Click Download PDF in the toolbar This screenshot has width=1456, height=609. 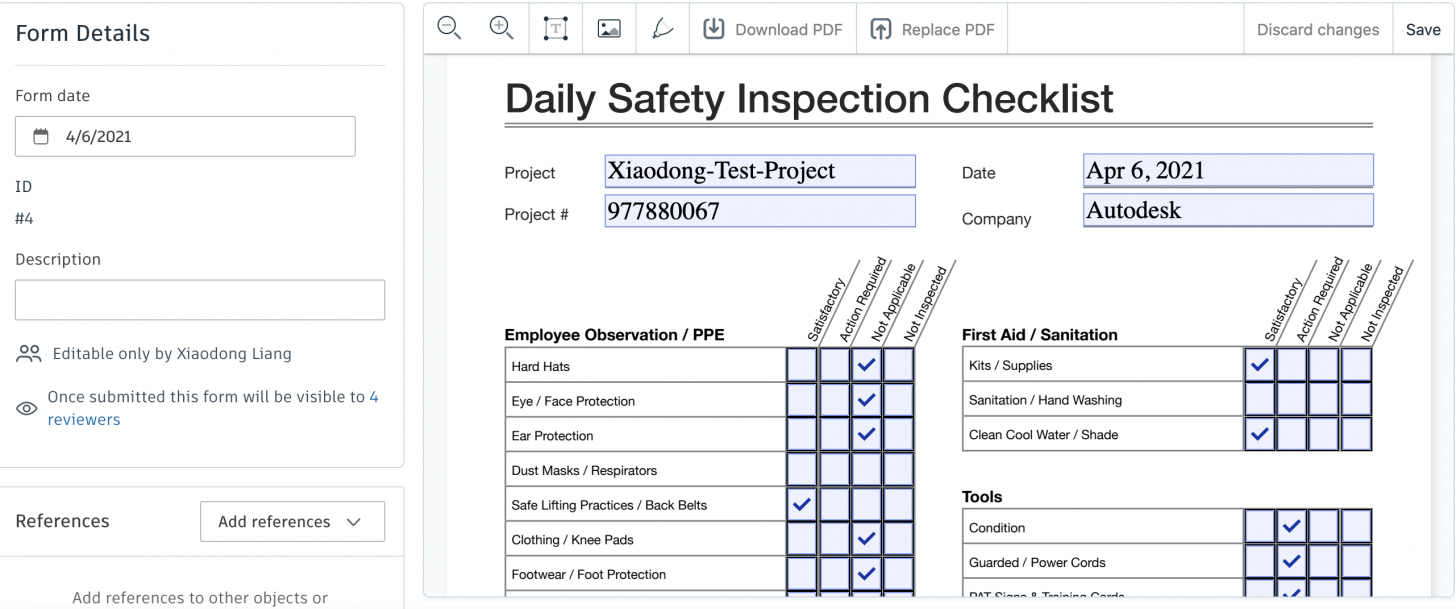click(x=773, y=29)
